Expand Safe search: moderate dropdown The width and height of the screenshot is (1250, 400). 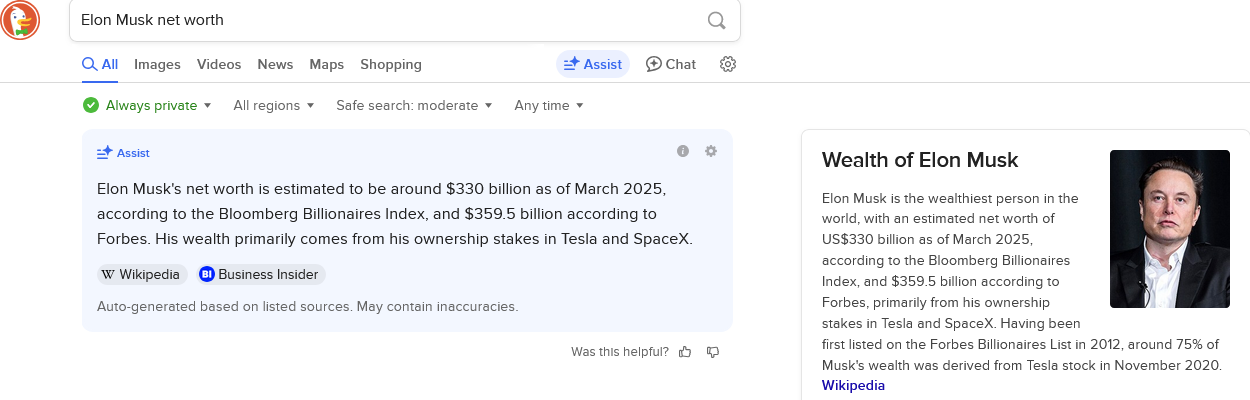point(414,105)
